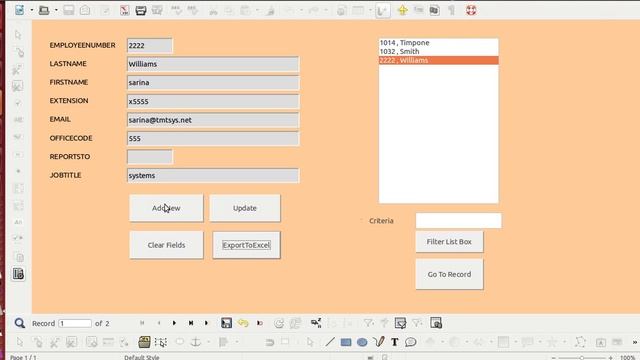Select the Rectangle drawing tool
This screenshot has width=640, height=360.
pos(346,342)
